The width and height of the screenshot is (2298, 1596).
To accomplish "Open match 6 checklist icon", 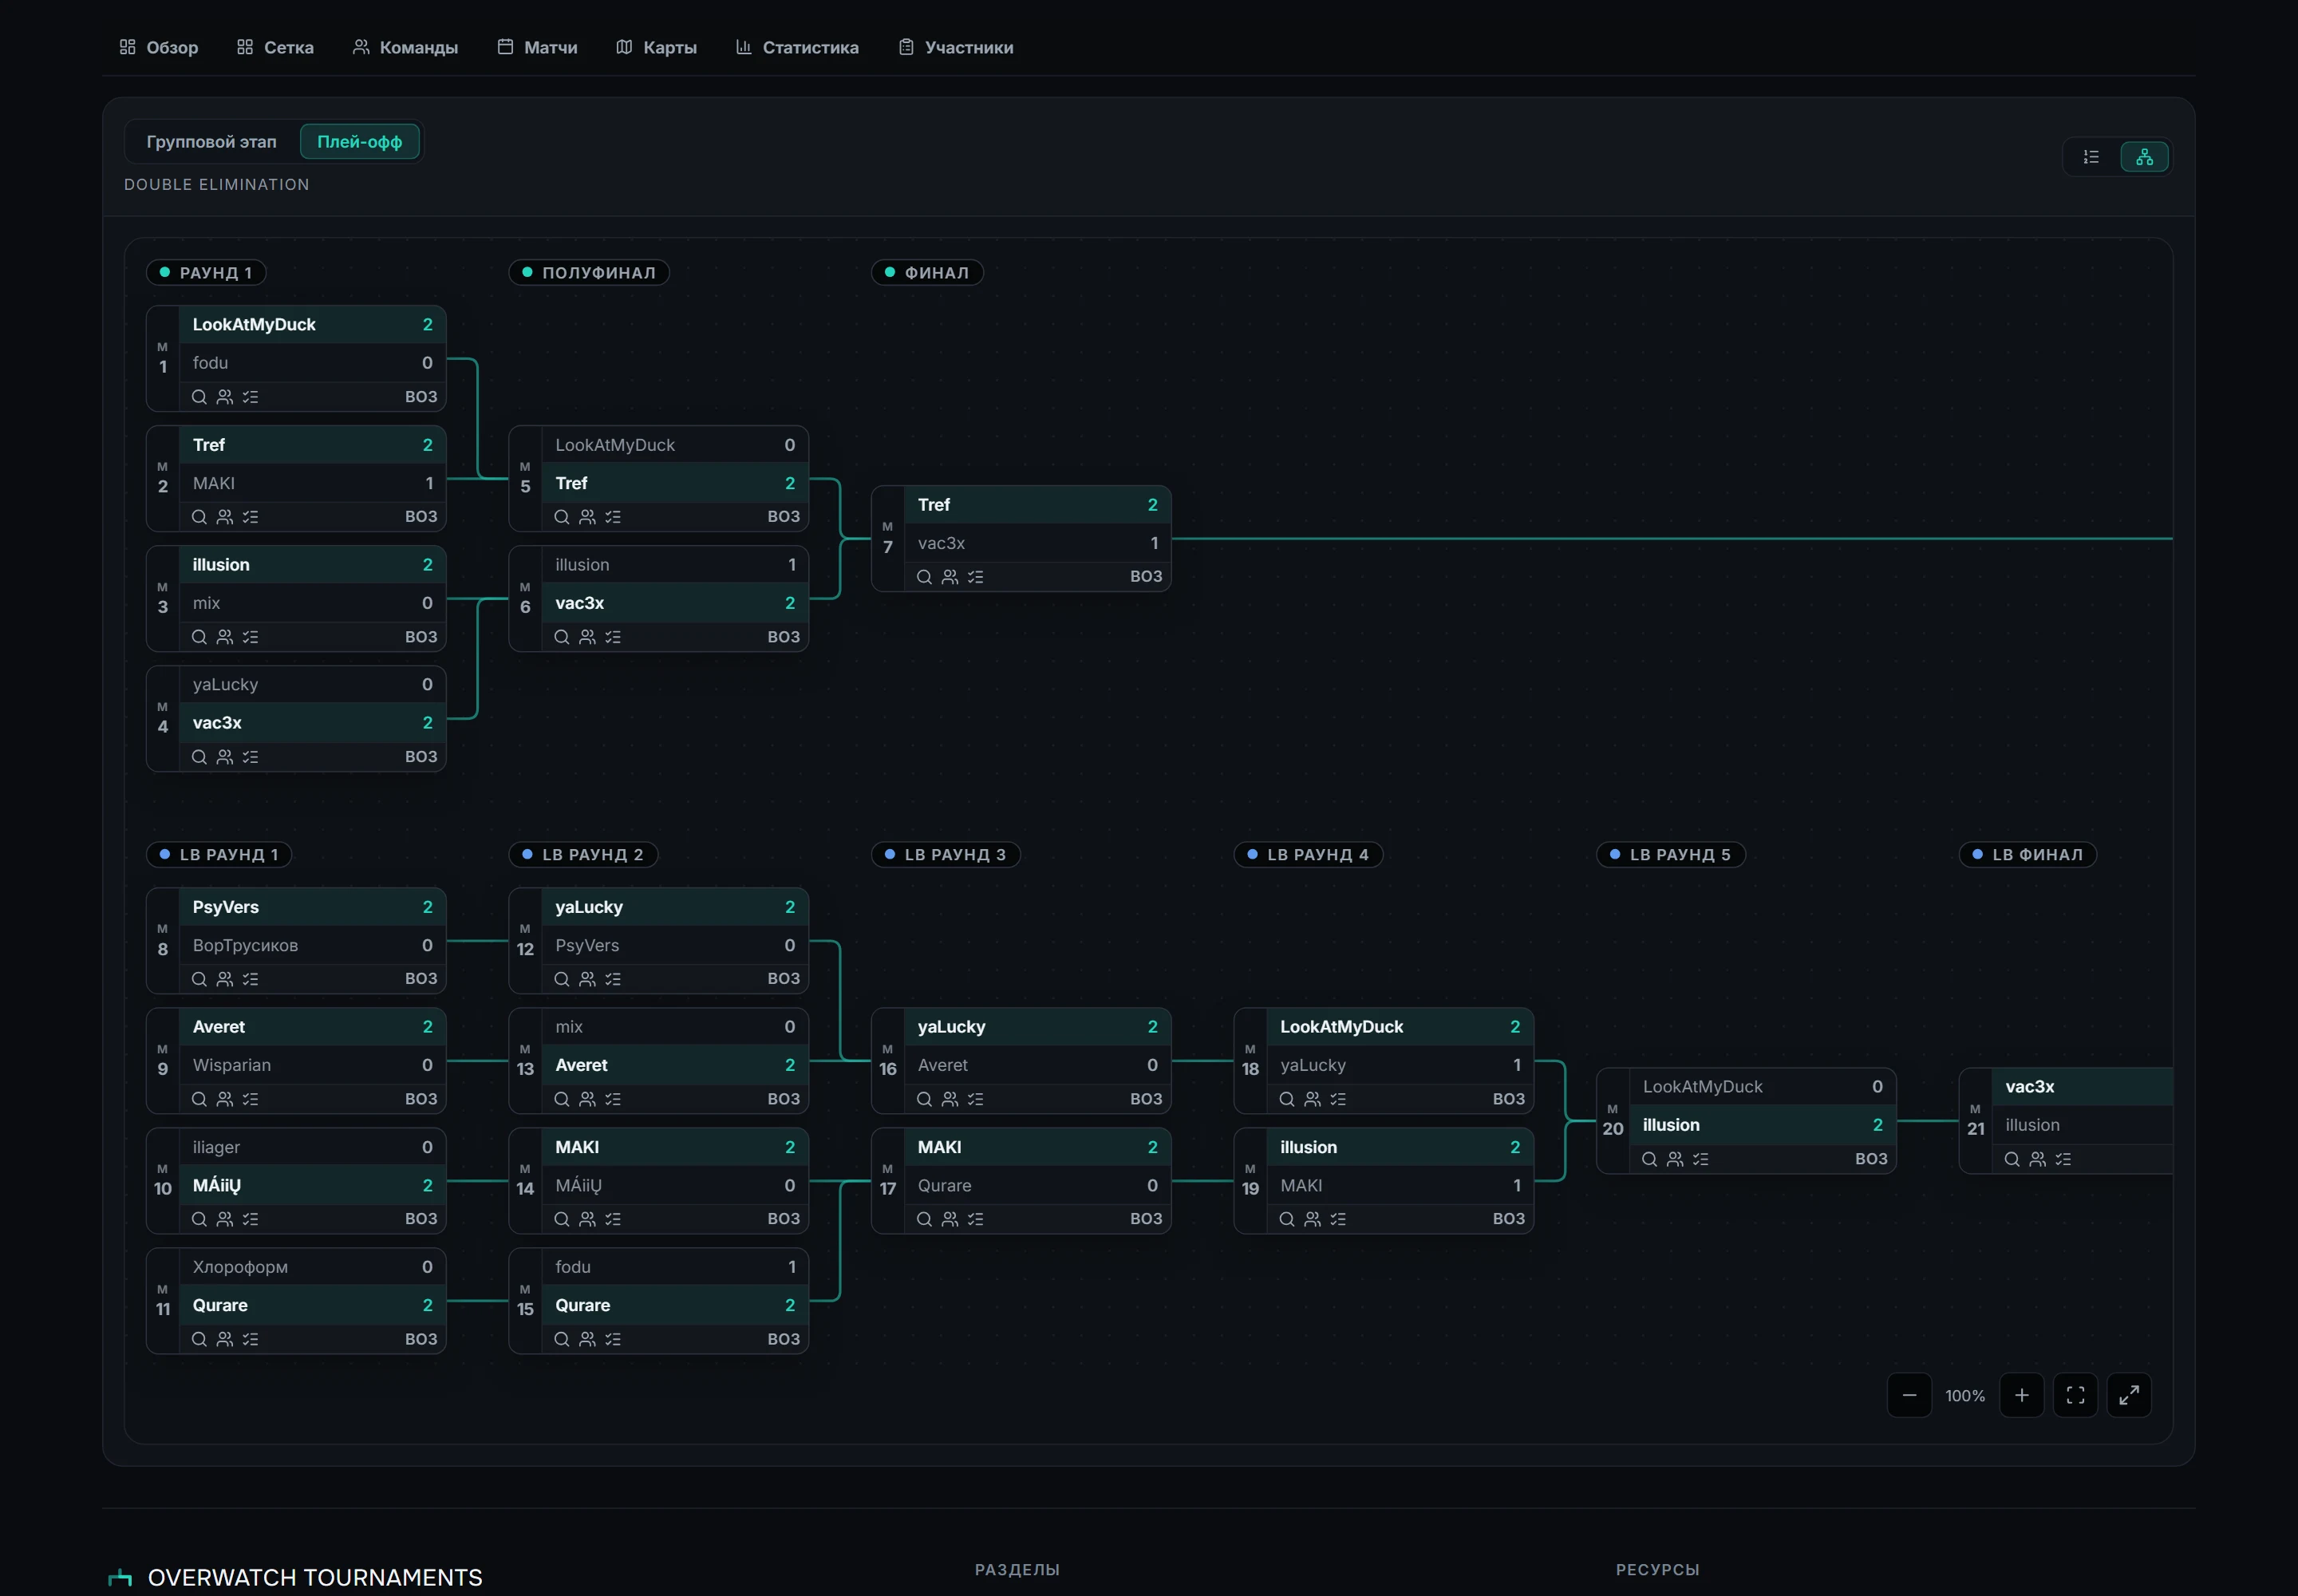I will [613, 637].
